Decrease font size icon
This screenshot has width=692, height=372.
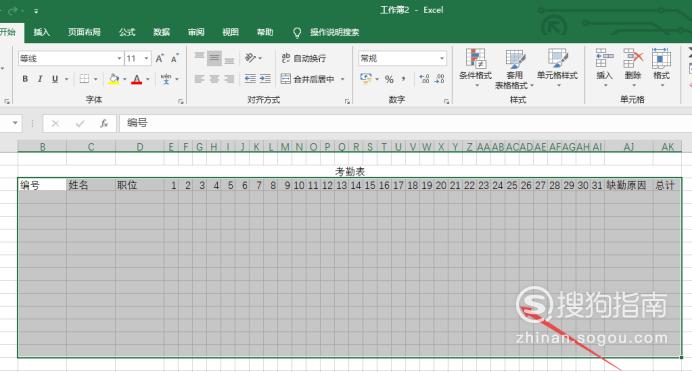point(175,58)
